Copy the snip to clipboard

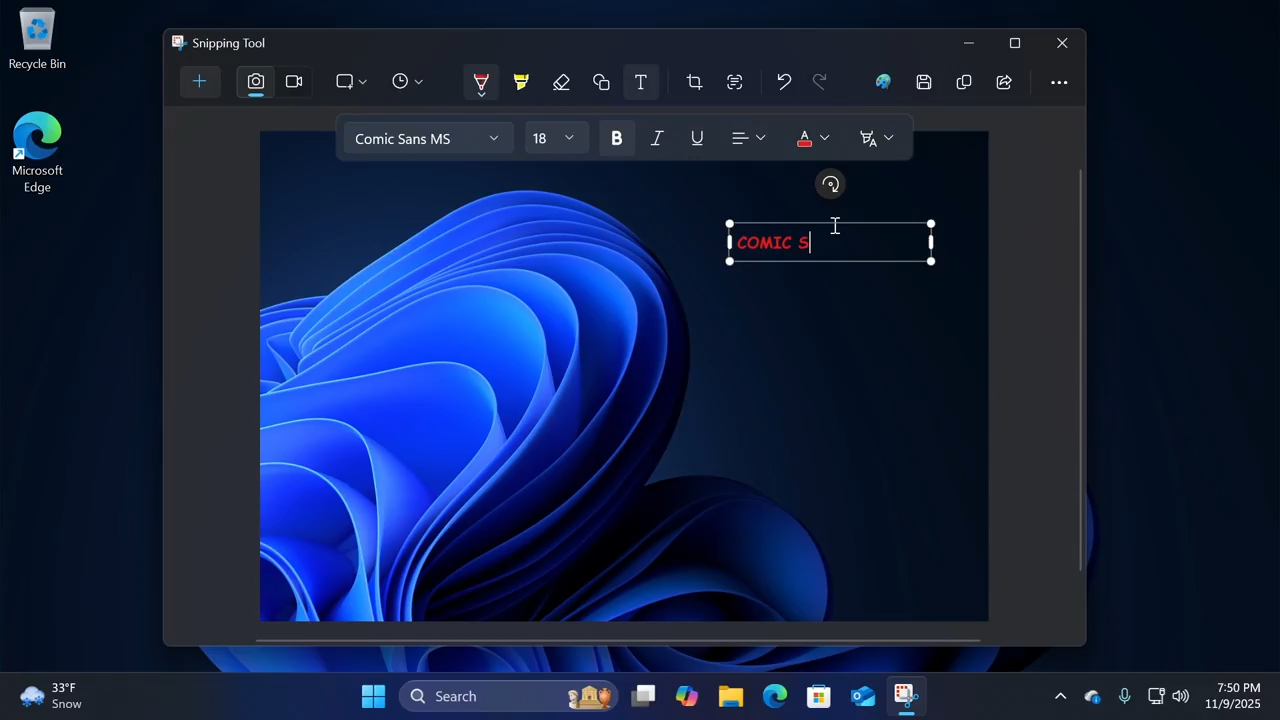(x=964, y=82)
